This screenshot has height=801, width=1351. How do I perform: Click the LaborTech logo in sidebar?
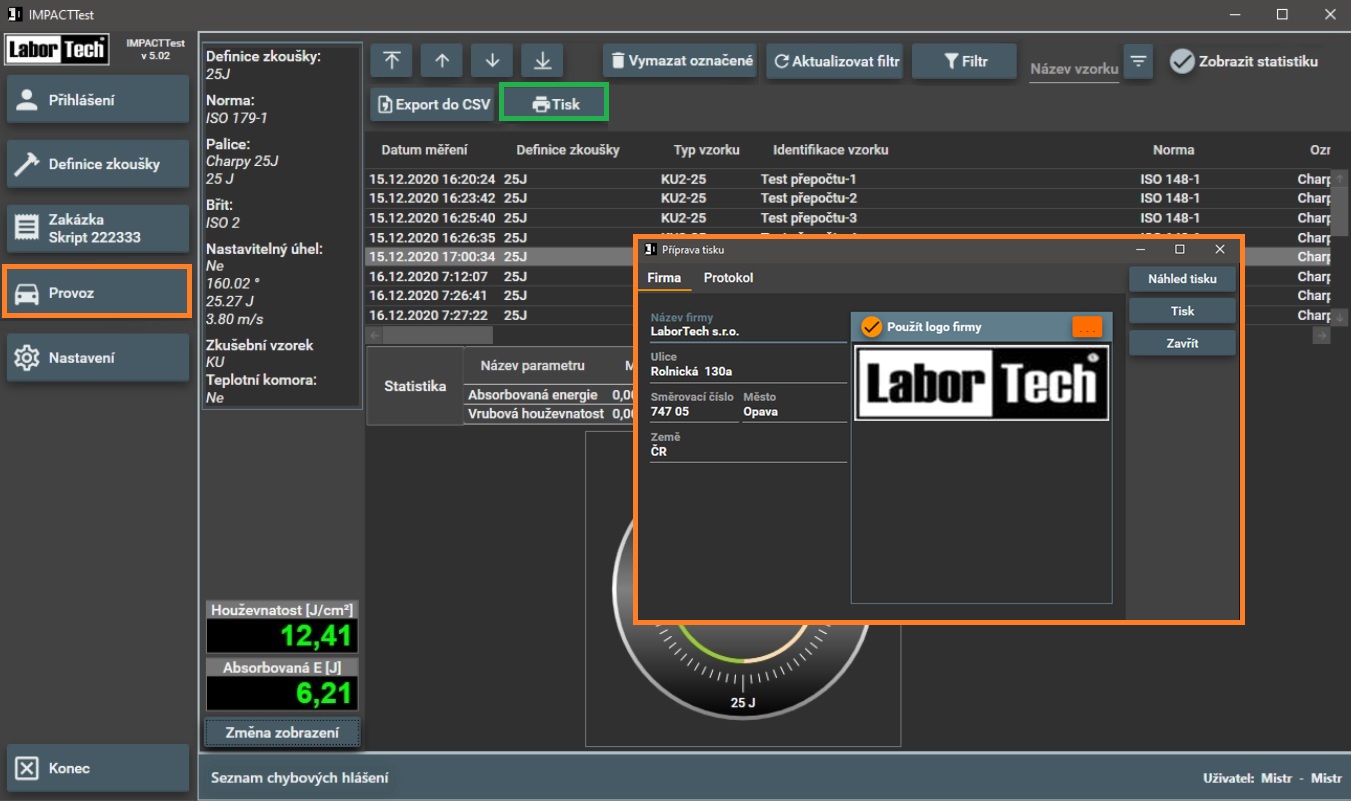pyautogui.click(x=57, y=50)
